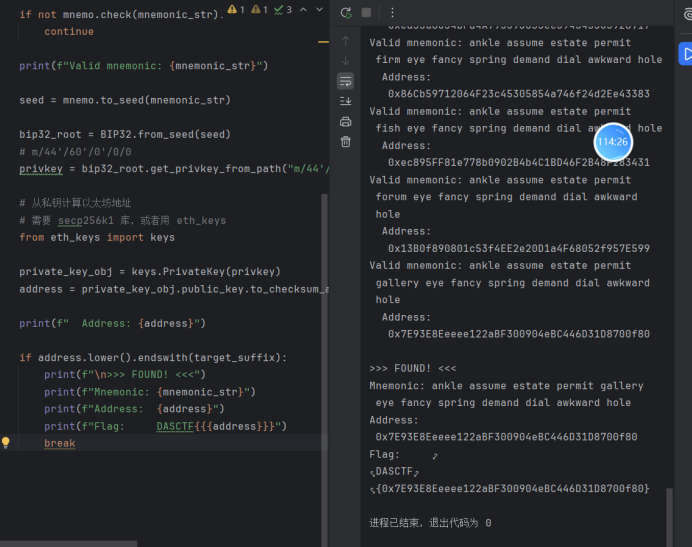
Task: Click the yellow intention lightbulb icon
Action: (6, 442)
